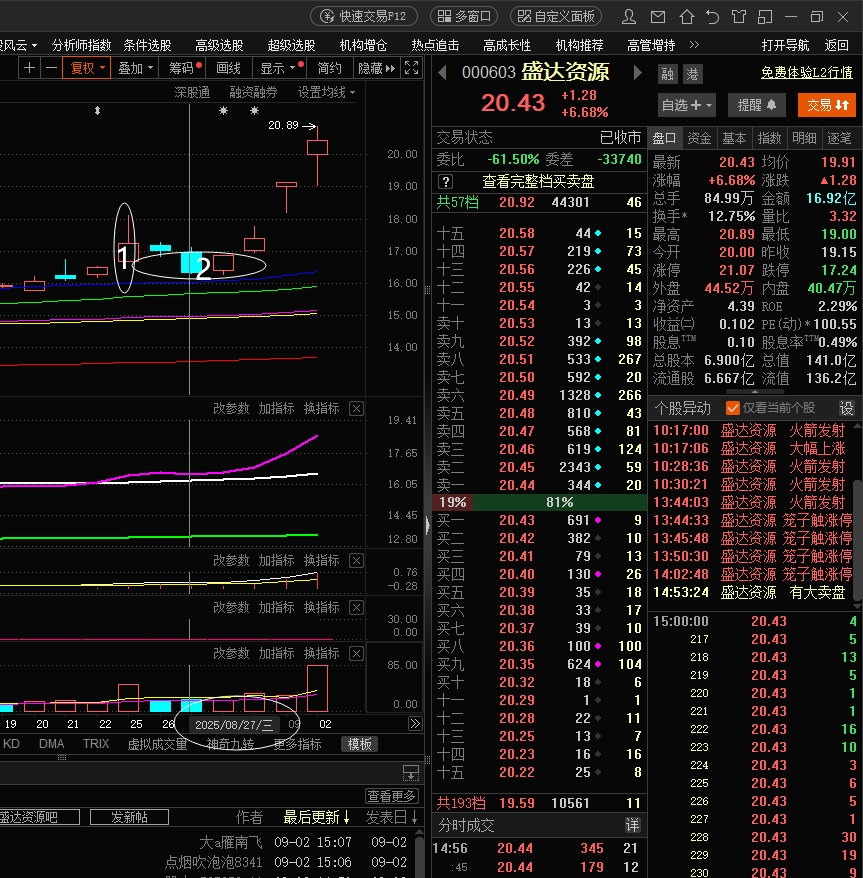Click 打开导航 navigation button
Viewport: 863px width, 878px height.
click(x=785, y=45)
